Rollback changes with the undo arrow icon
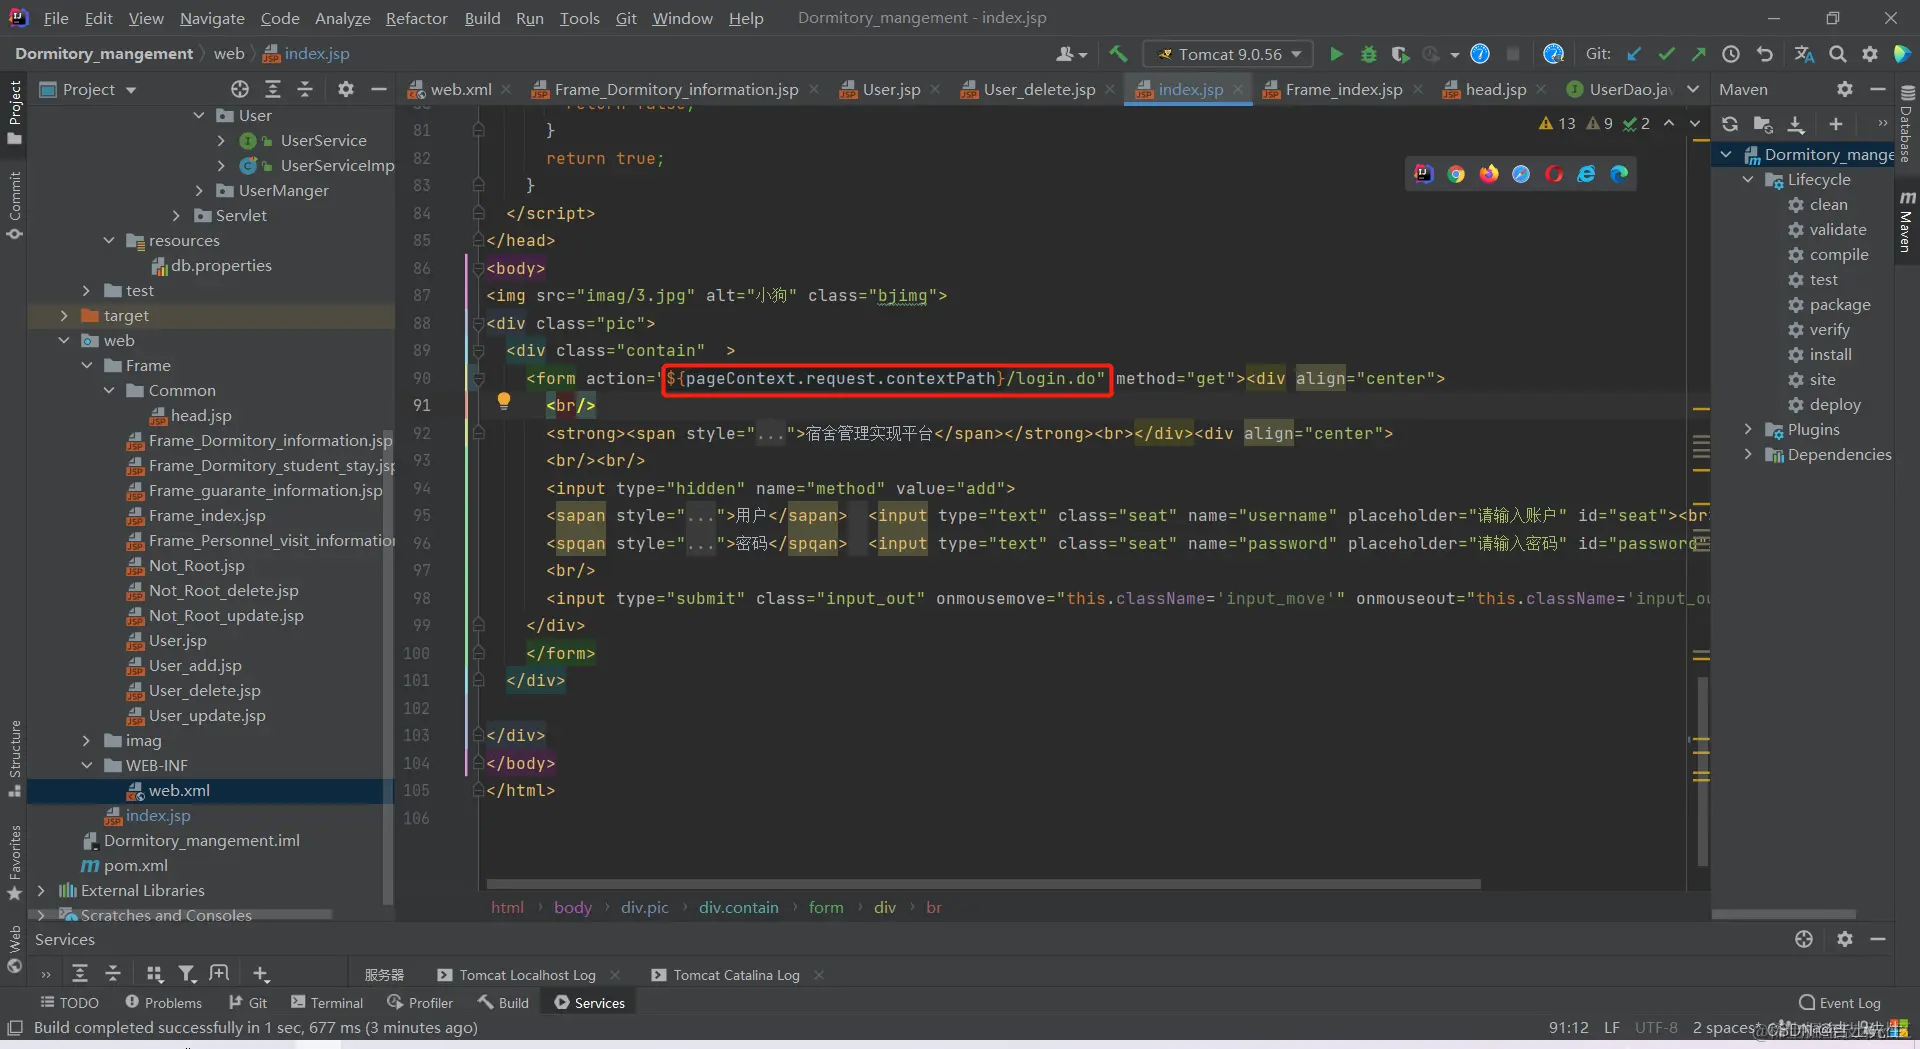The width and height of the screenshot is (1920, 1049). pyautogui.click(x=1765, y=54)
